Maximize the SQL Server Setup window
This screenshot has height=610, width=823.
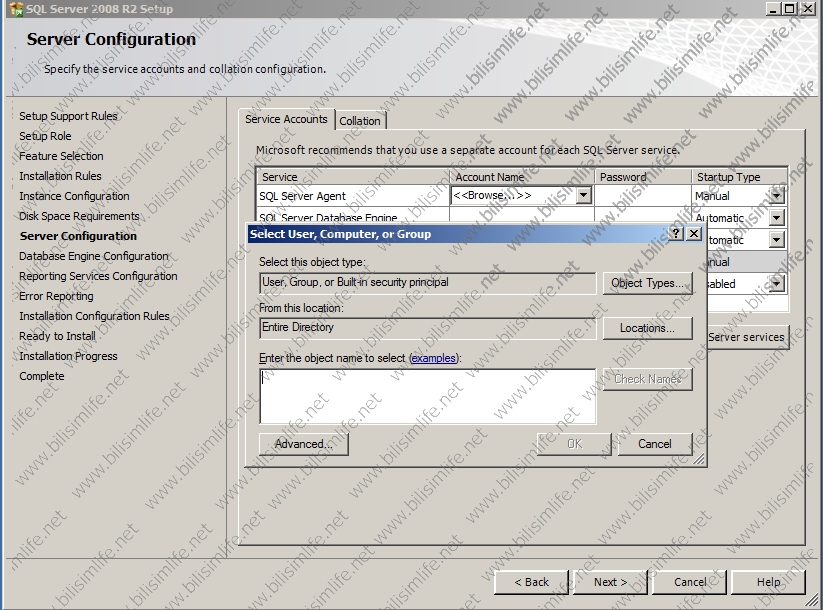click(789, 8)
